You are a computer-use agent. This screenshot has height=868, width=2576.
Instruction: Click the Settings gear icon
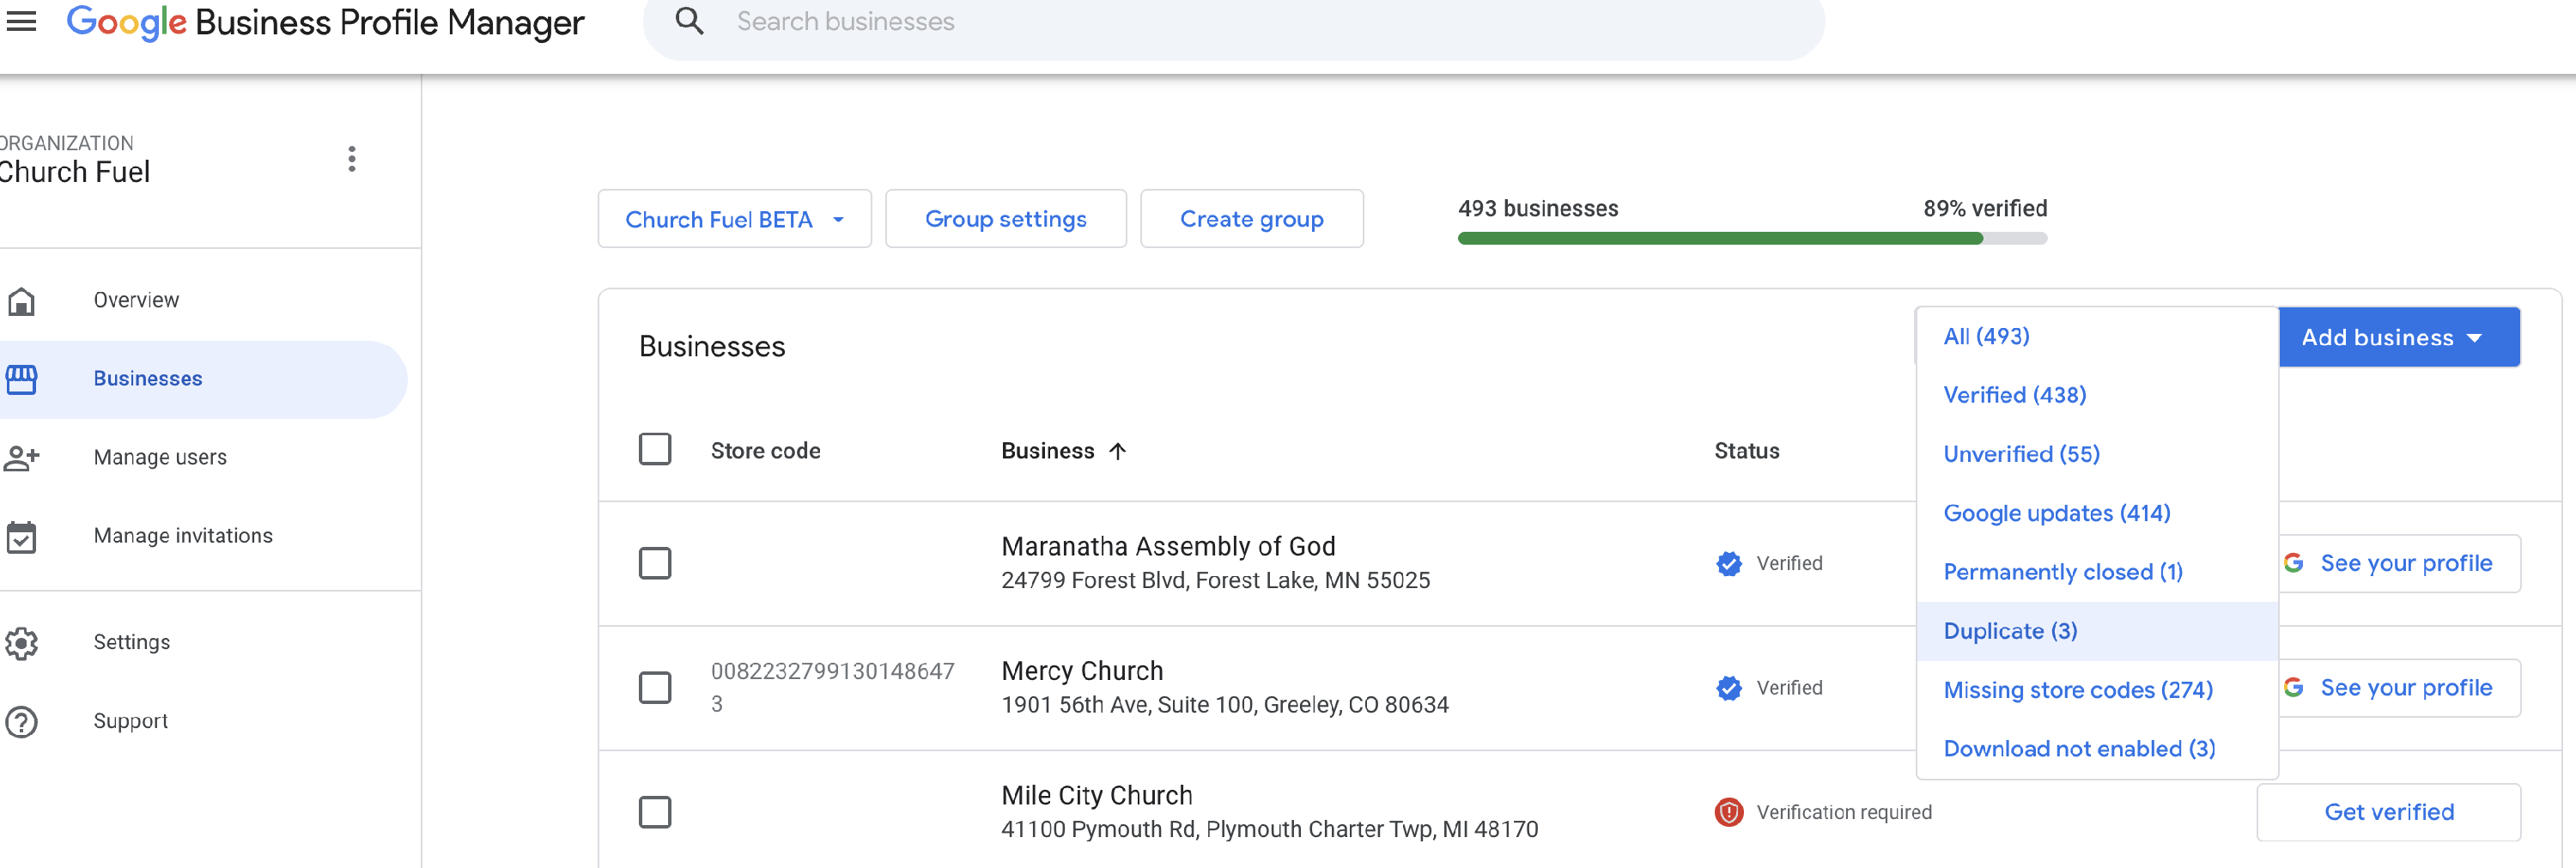tap(21, 643)
